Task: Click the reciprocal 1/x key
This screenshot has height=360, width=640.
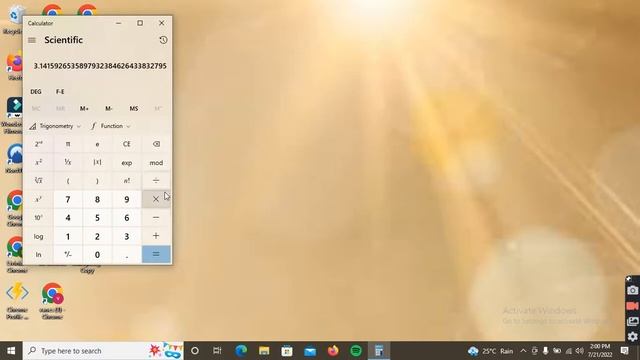Action: click(68, 162)
